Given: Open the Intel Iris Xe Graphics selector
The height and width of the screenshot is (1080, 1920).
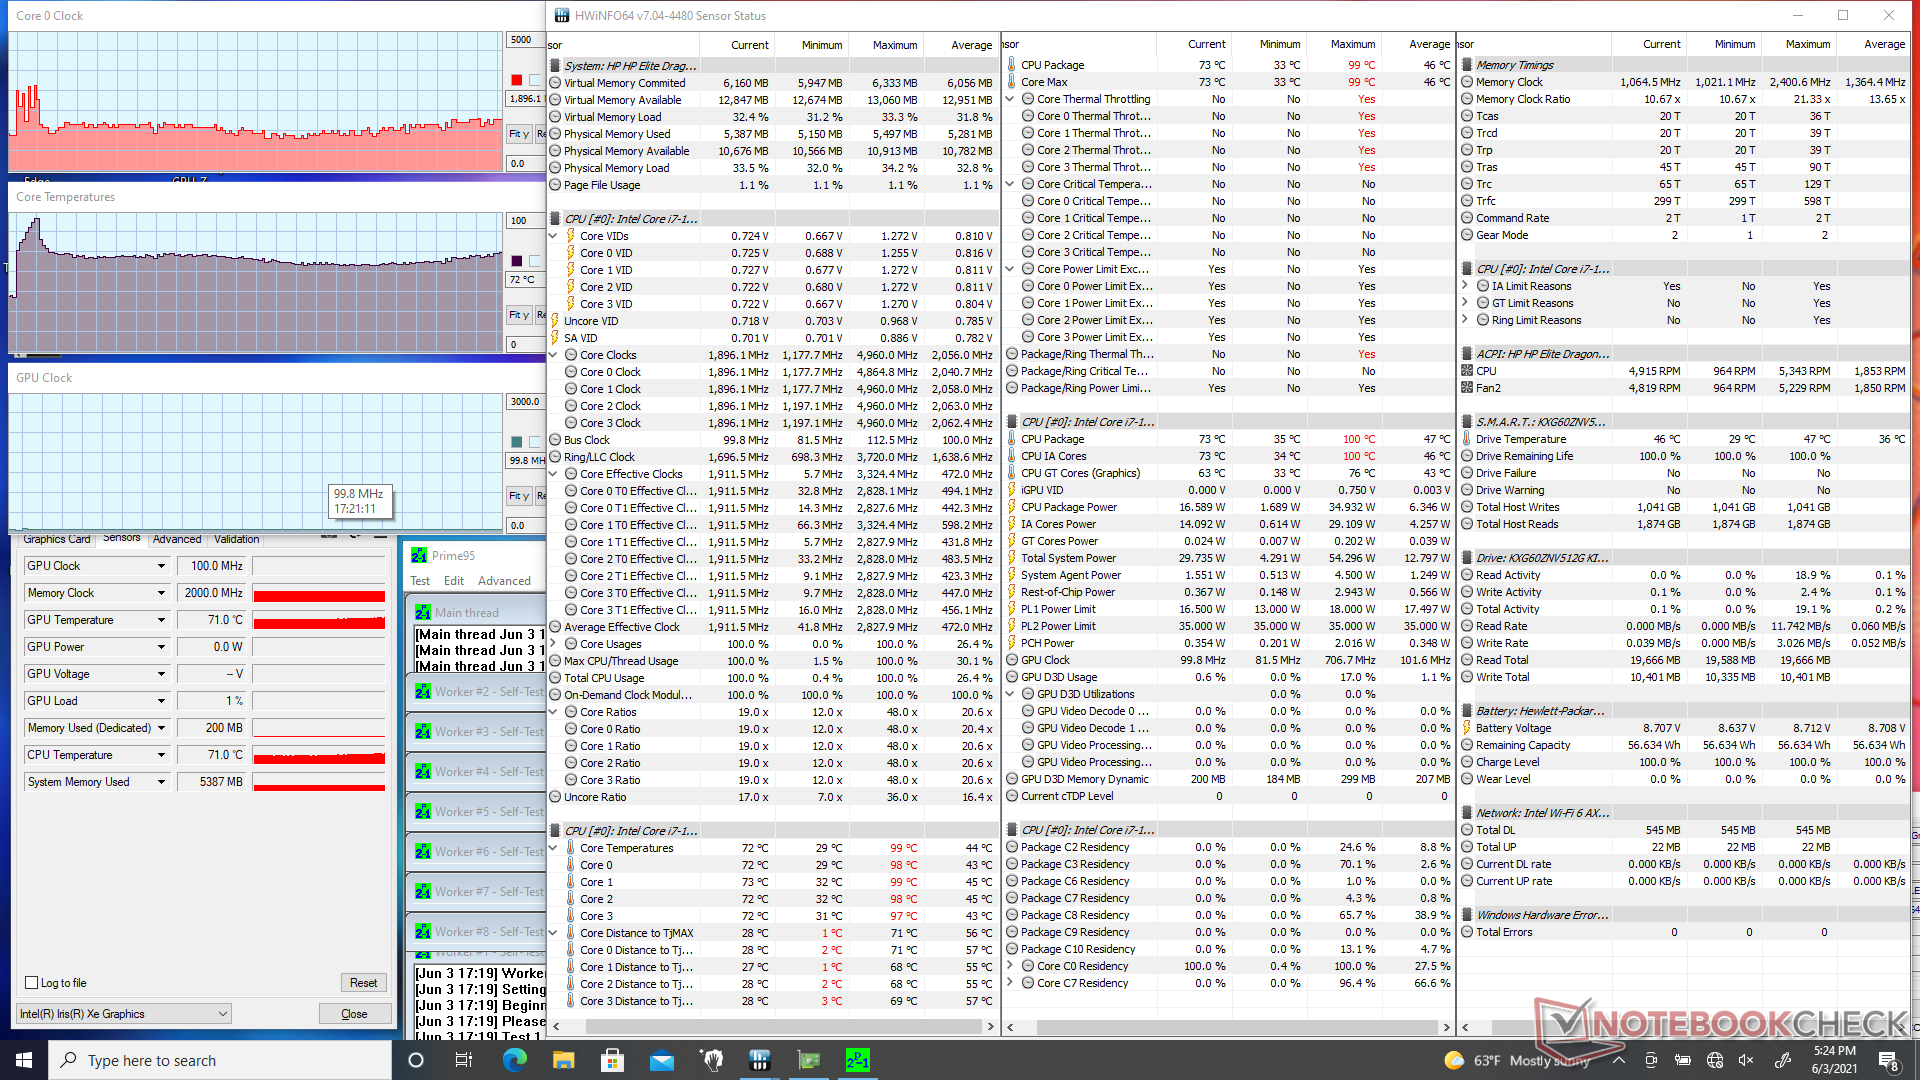Looking at the screenshot, I should coord(124,1014).
